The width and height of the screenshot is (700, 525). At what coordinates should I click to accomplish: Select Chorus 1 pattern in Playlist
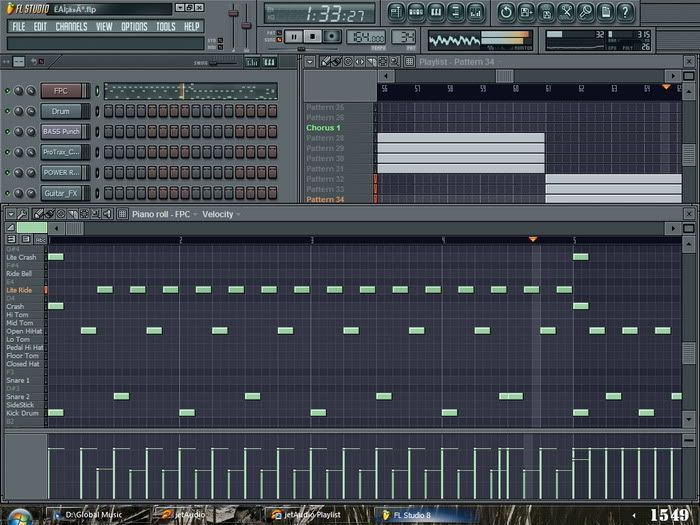pos(323,128)
